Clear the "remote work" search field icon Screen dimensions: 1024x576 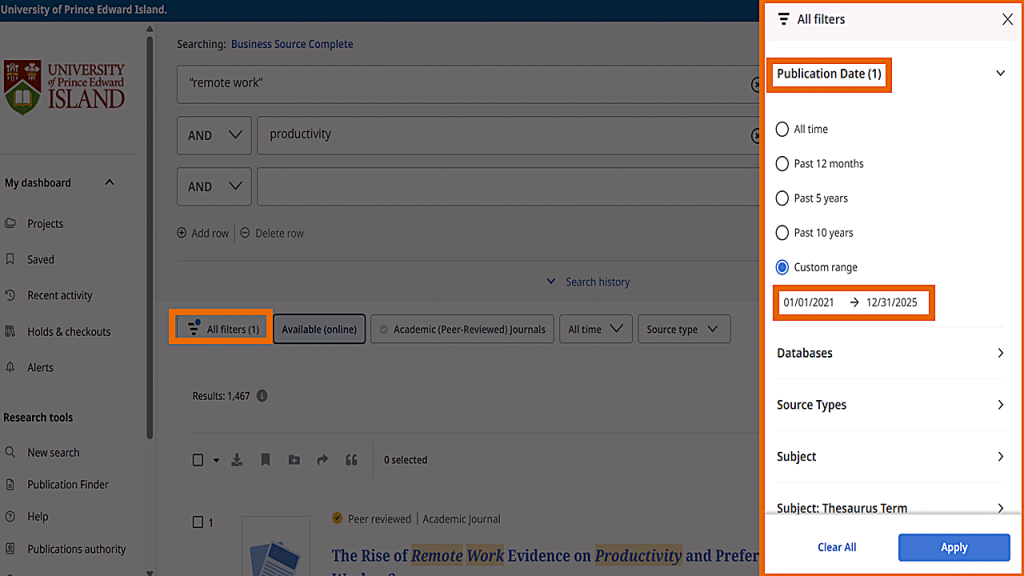756,85
